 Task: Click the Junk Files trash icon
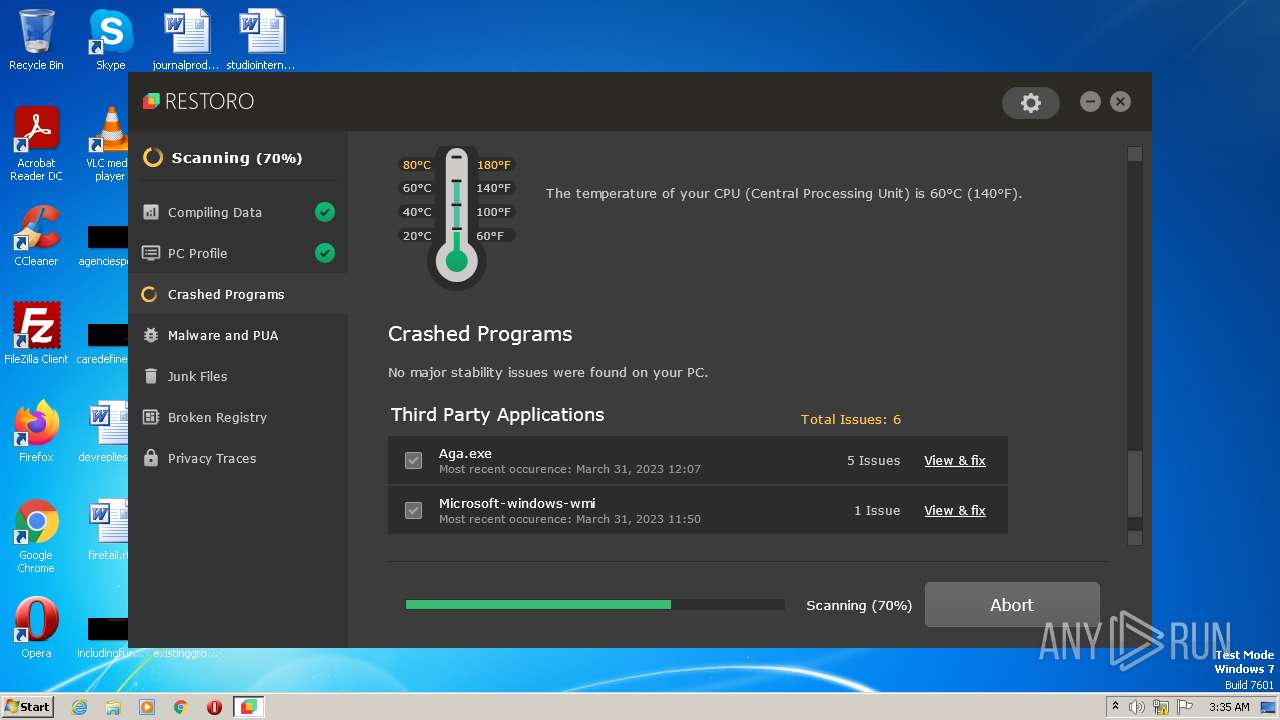pyautogui.click(x=151, y=376)
